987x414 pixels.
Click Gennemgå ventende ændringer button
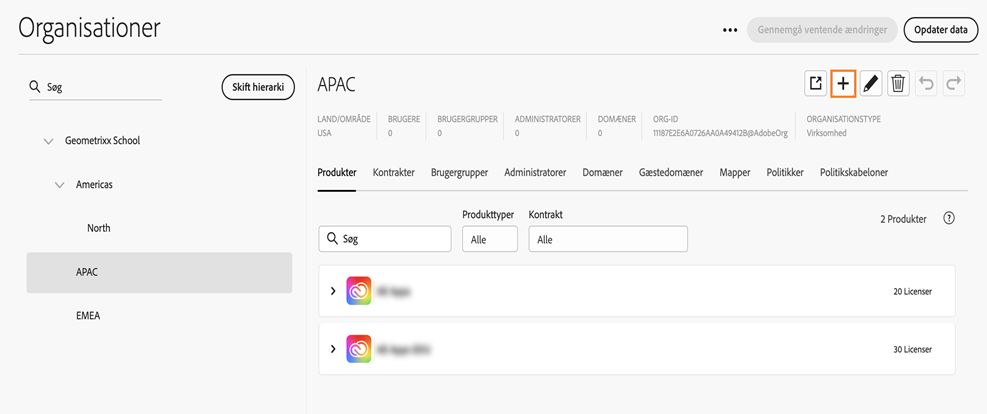(x=822, y=30)
